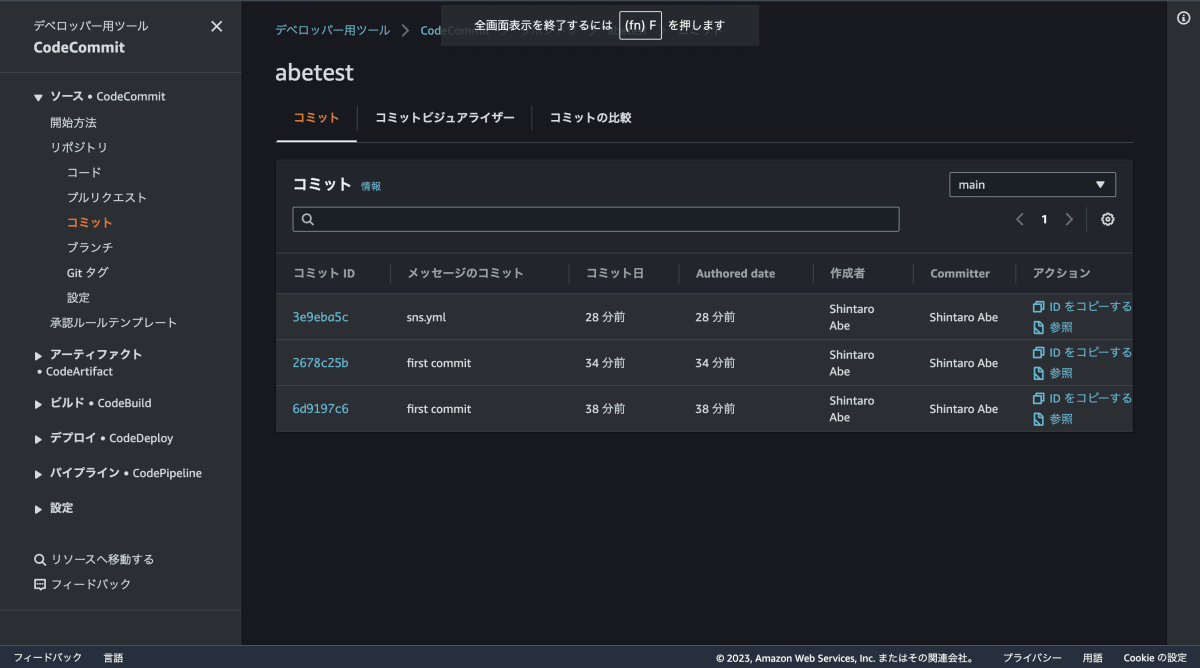Switch to コミットの比較 tab
Screen dimensions: 1200x668
click(590, 118)
